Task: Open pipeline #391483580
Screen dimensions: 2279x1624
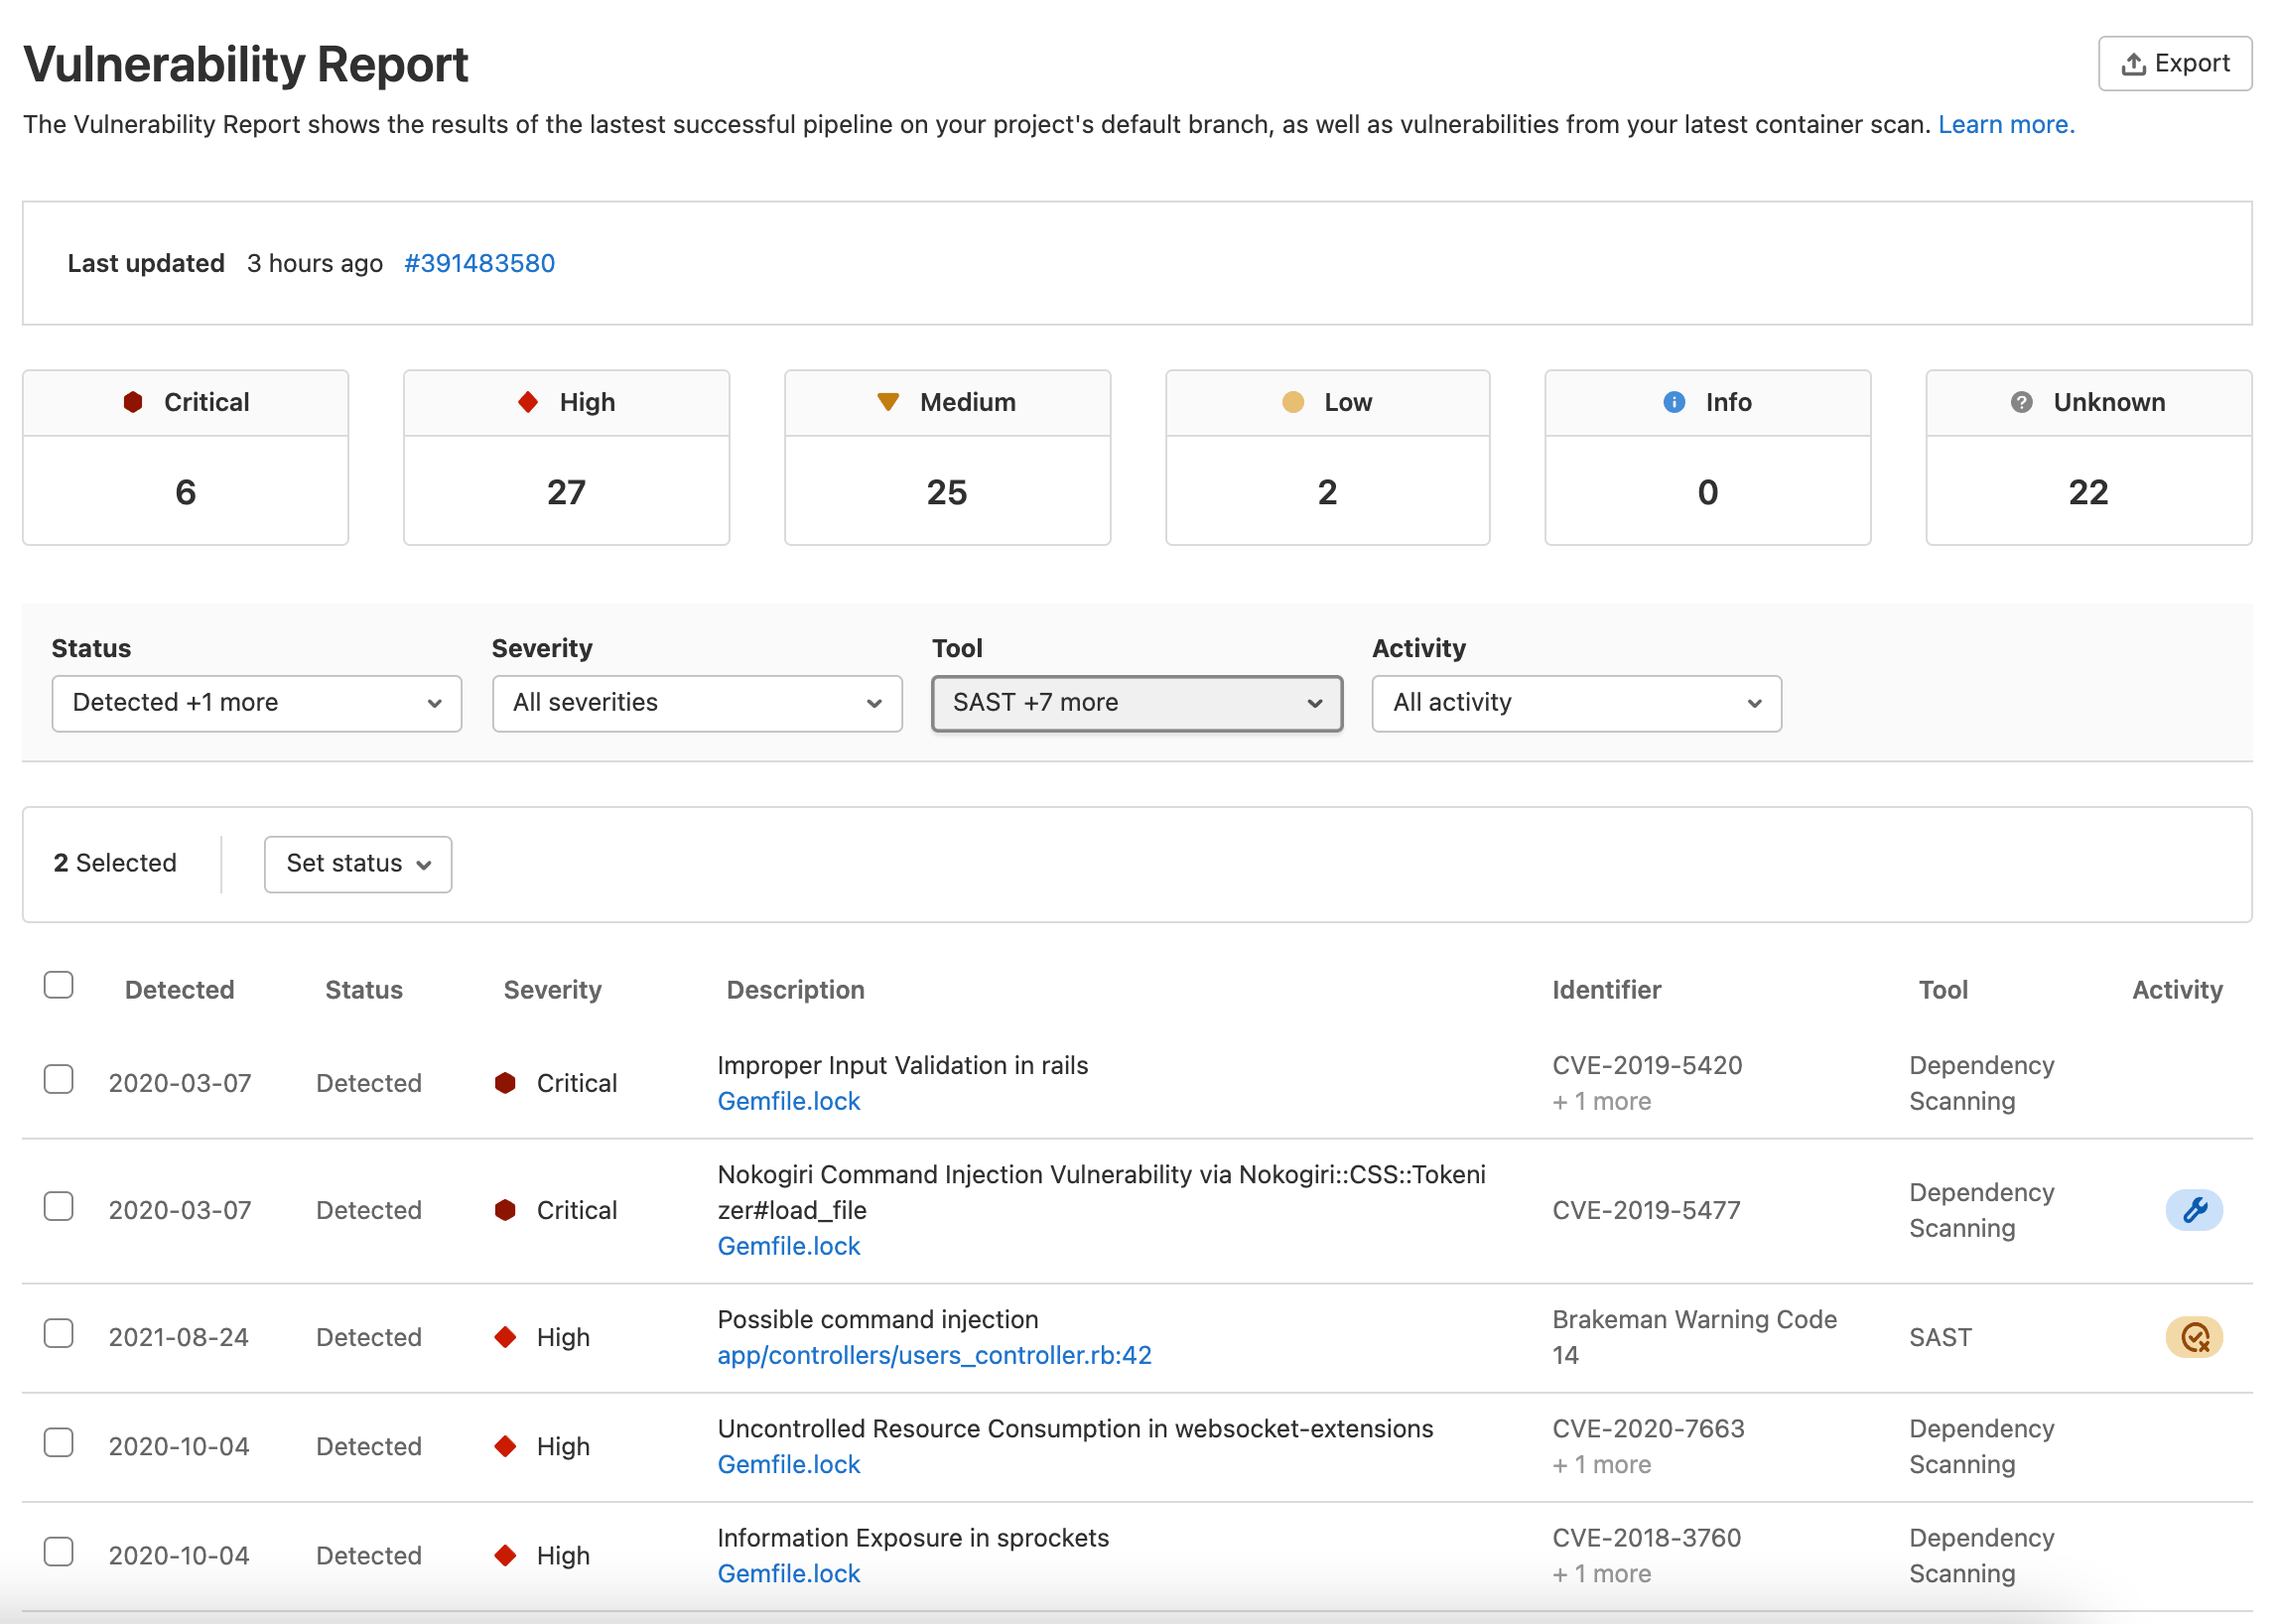Action: (x=479, y=263)
